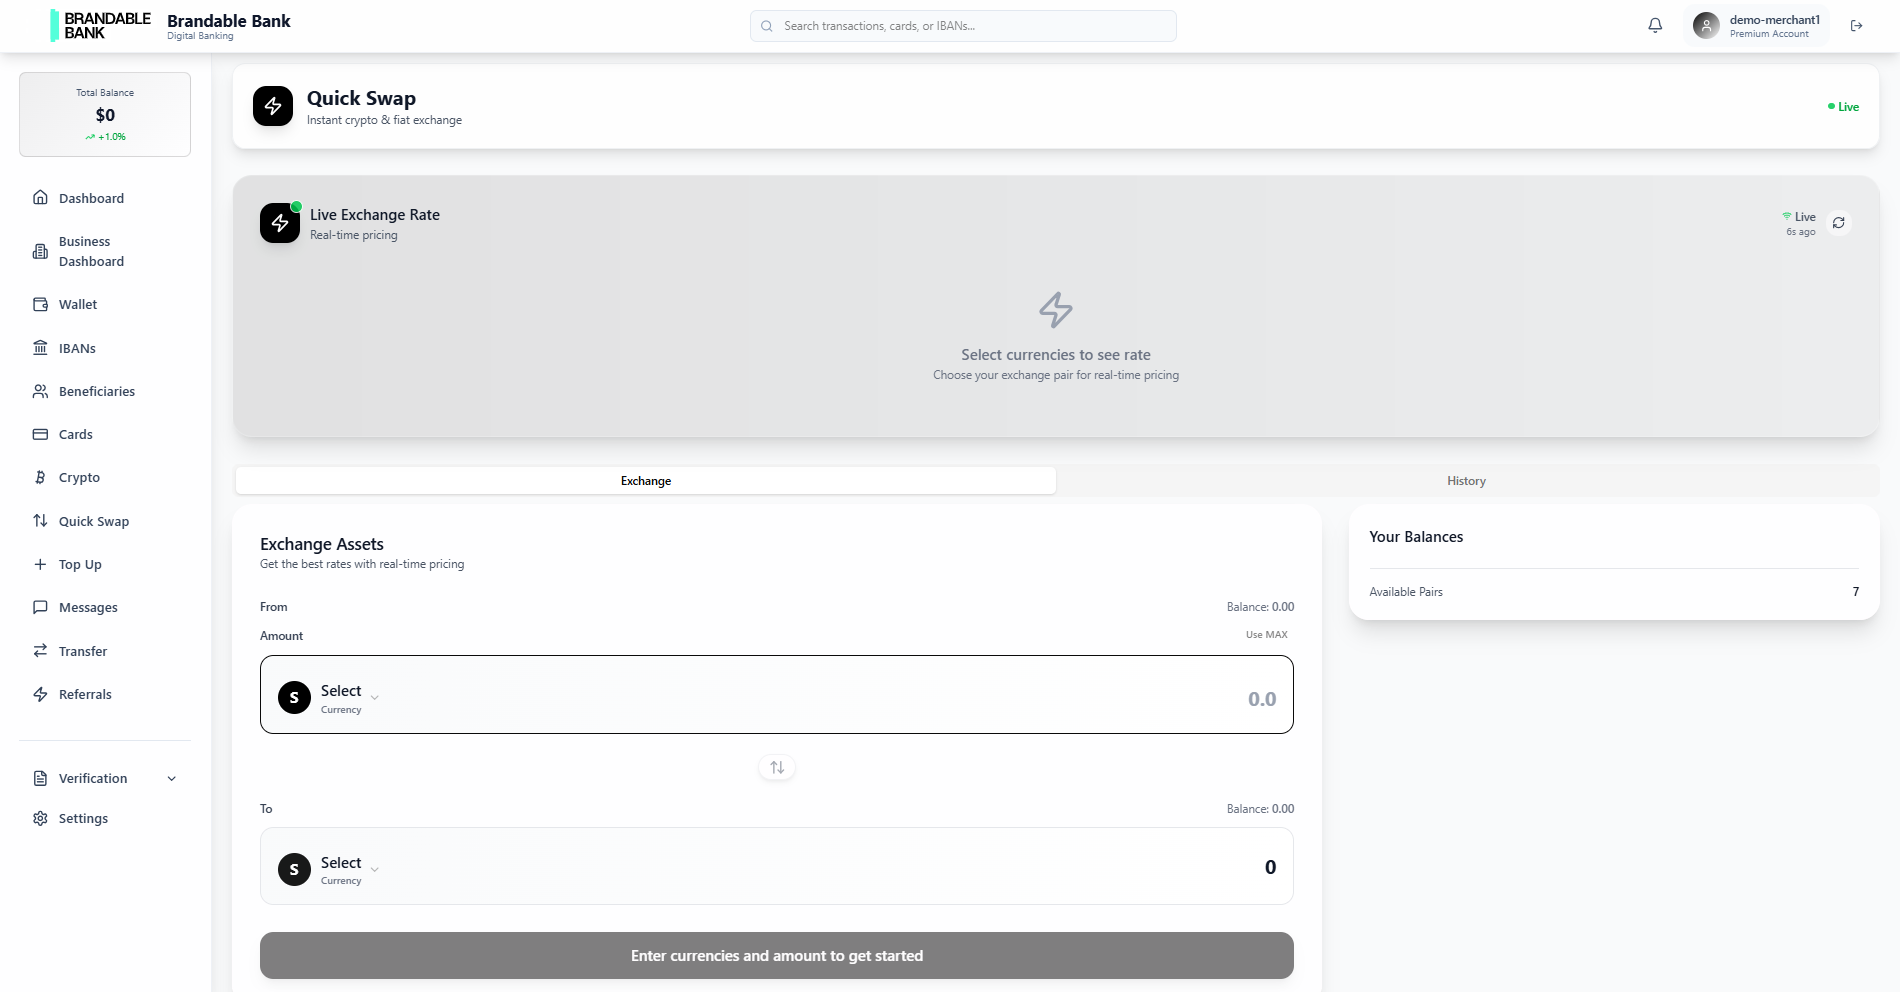Open the Crypto section icon

click(x=40, y=477)
